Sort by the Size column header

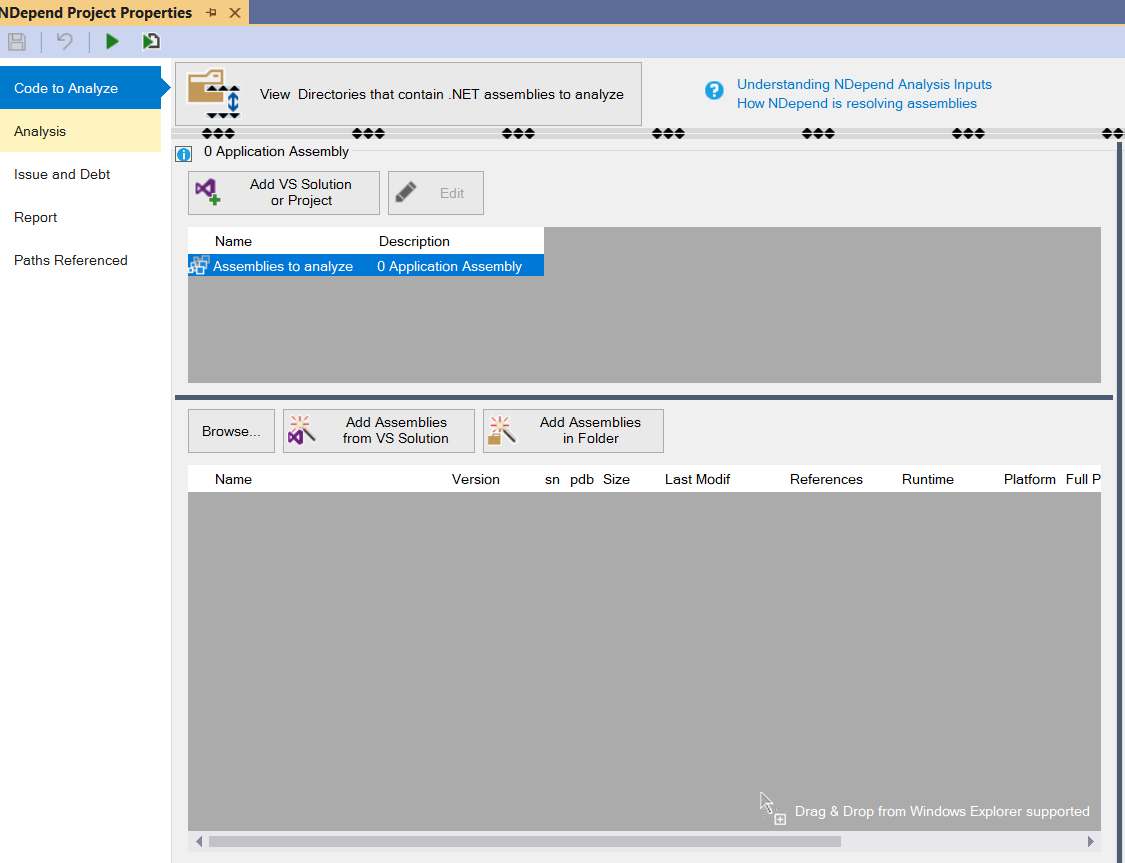point(616,479)
